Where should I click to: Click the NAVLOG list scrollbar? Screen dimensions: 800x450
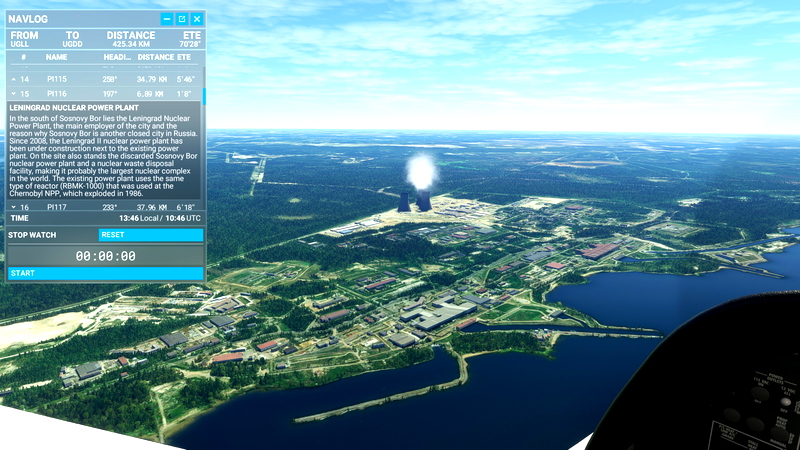coord(204,97)
